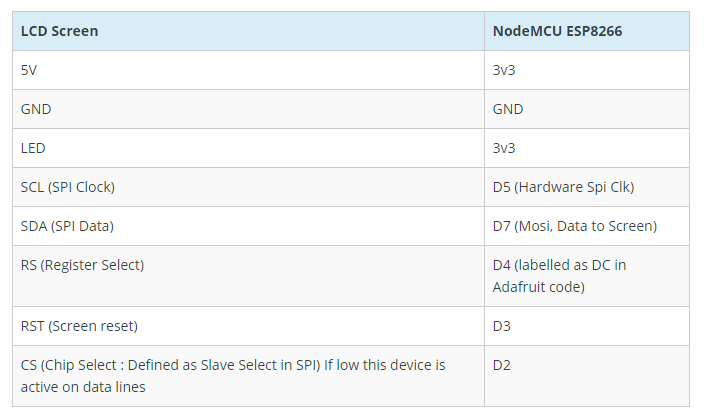Click the 'active on data lines' text
Image resolution: width=704 pixels, height=419 pixels.
83,387
